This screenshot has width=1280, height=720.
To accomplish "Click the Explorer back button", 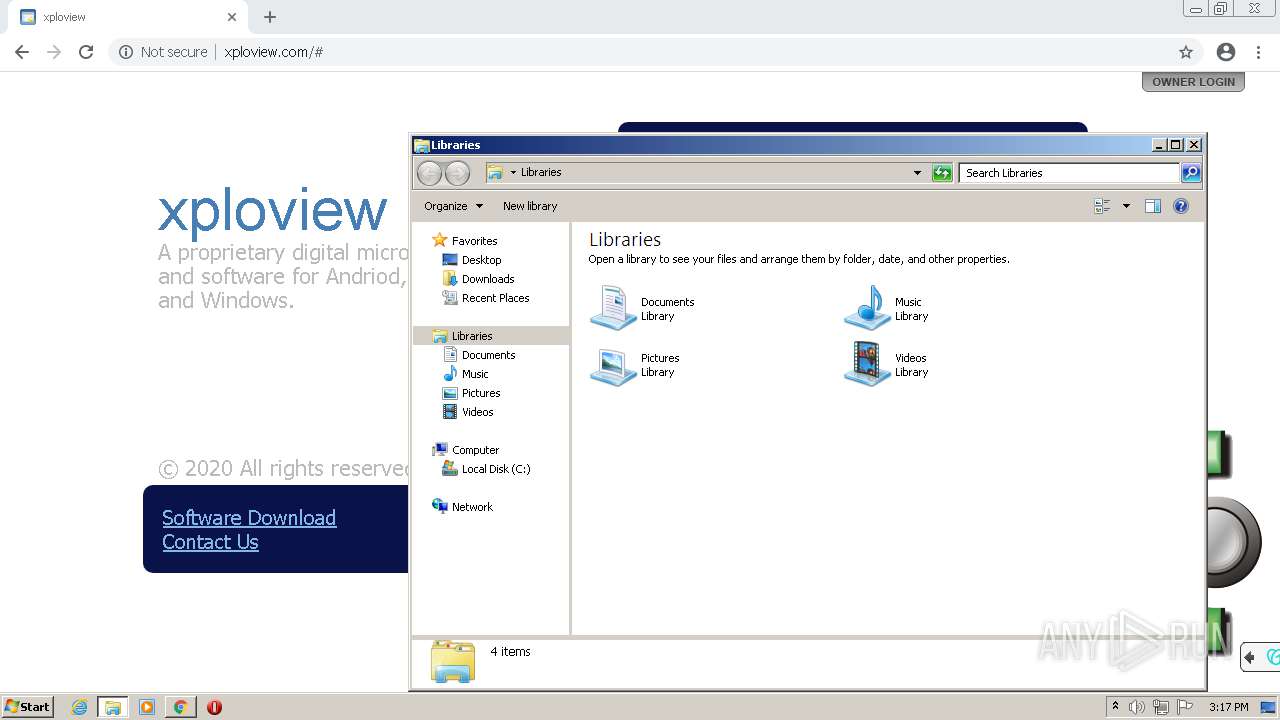I will (x=429, y=173).
